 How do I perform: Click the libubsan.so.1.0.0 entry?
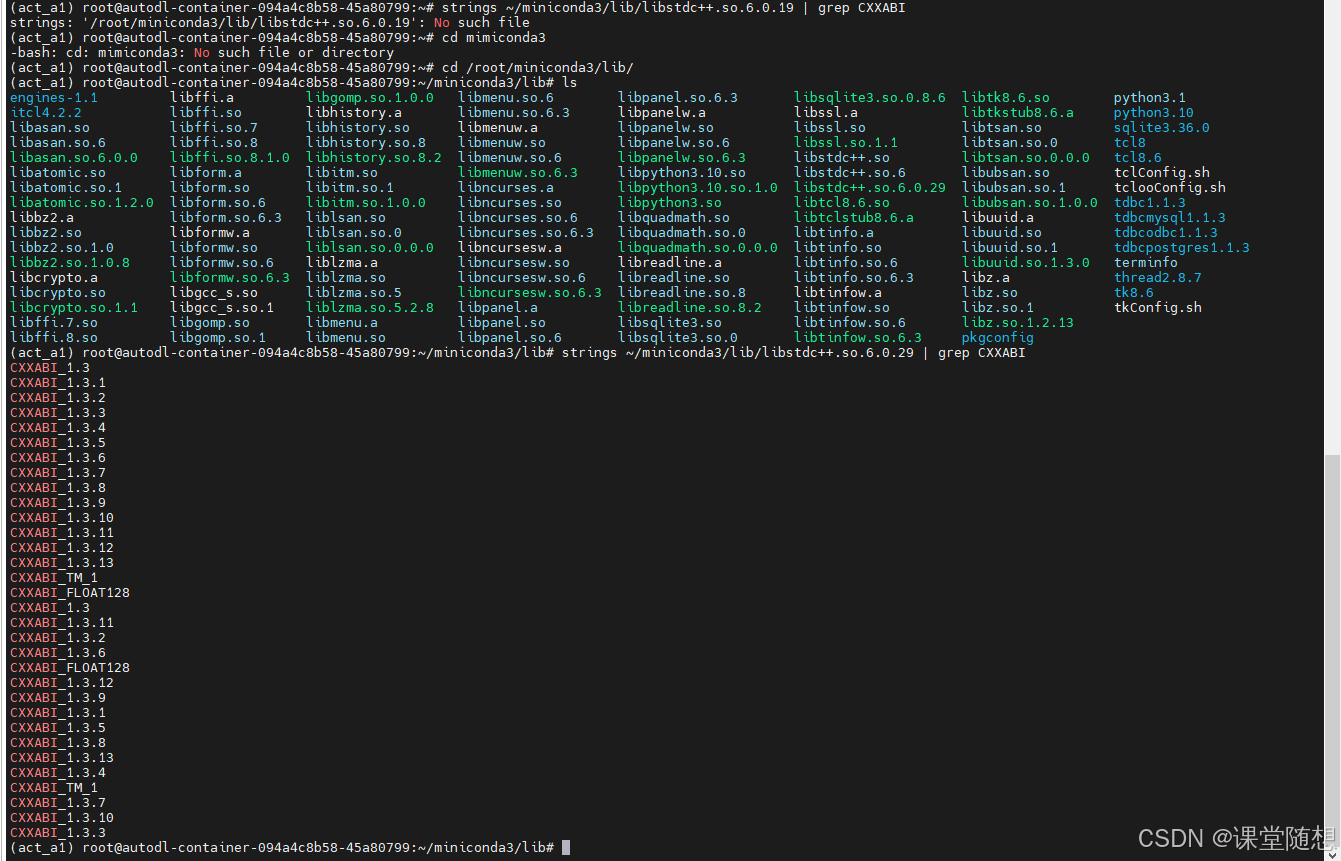[1030, 203]
